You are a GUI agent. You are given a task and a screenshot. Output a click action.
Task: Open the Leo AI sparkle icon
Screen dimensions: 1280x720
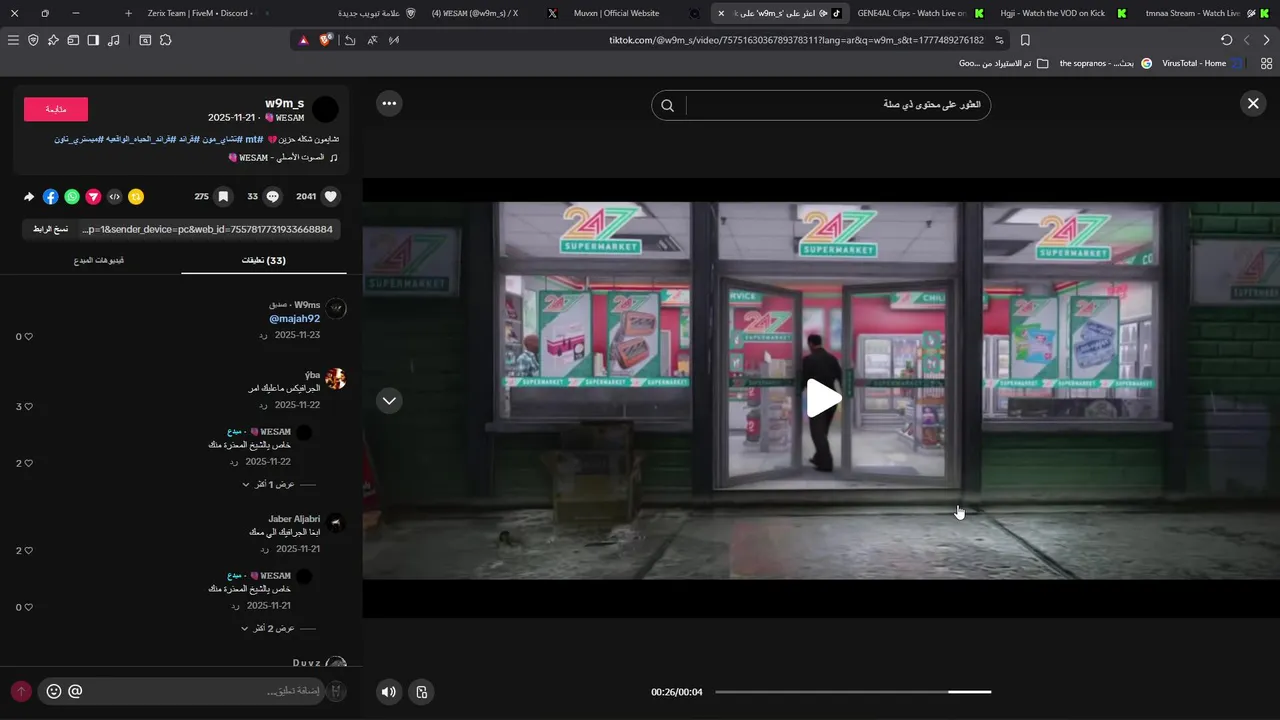point(53,40)
